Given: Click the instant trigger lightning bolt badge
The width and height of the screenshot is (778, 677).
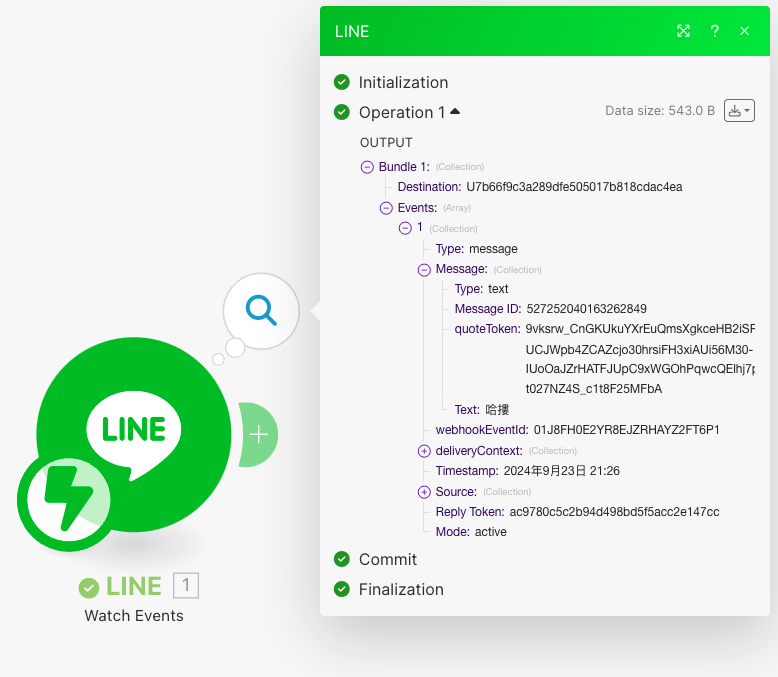Looking at the screenshot, I should [x=66, y=500].
